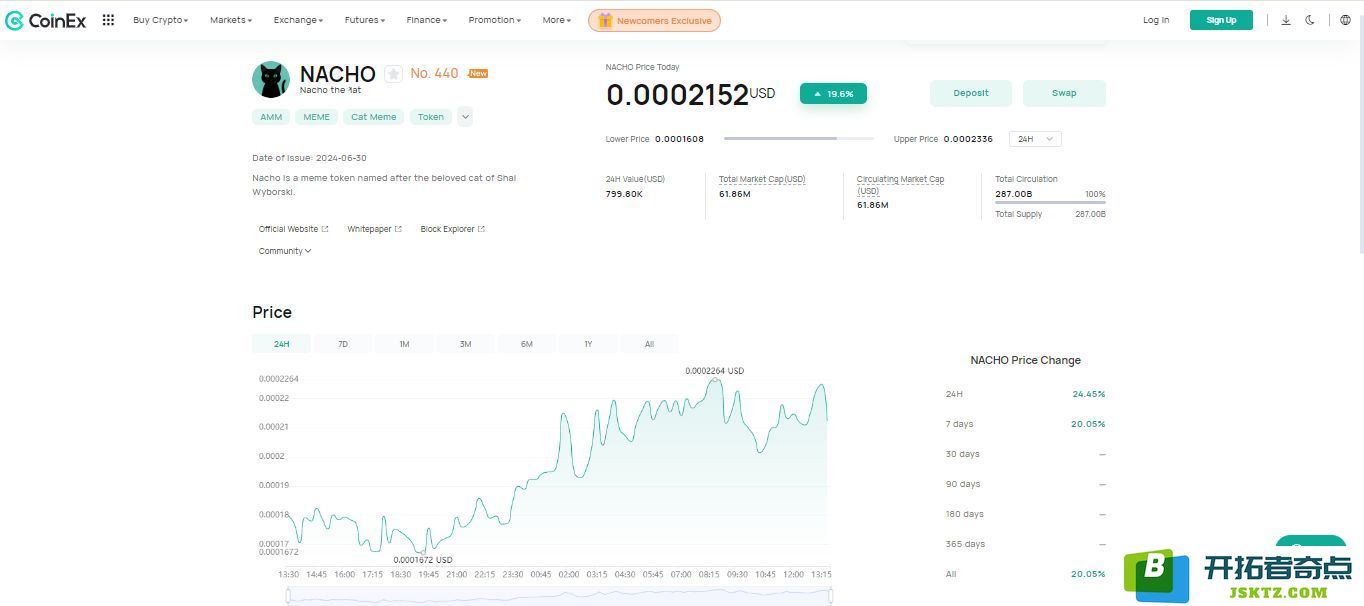This screenshot has height=606, width=1364.
Task: Click the right handle of chart range slider
Action: pyautogui.click(x=831, y=596)
